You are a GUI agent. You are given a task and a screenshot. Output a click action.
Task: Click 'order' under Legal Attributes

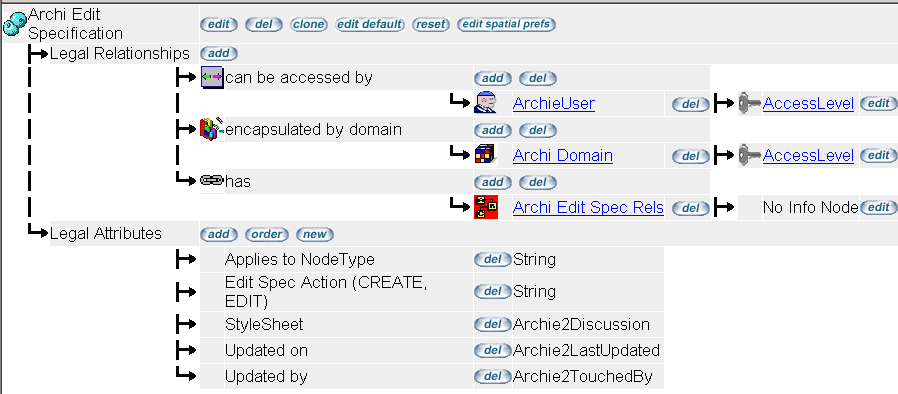point(267,234)
